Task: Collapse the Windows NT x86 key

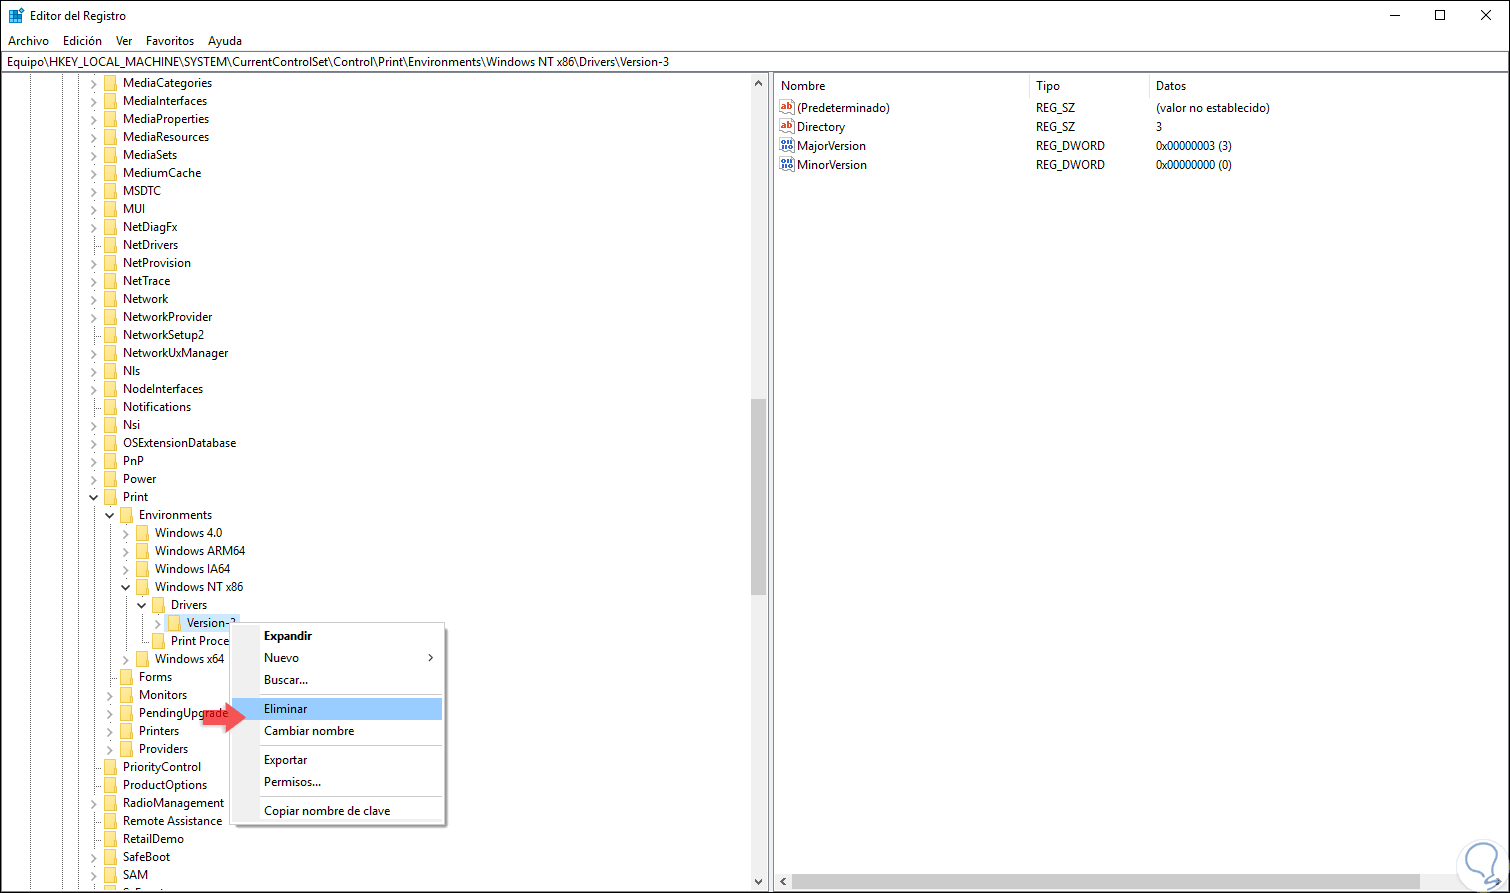Action: (126, 587)
